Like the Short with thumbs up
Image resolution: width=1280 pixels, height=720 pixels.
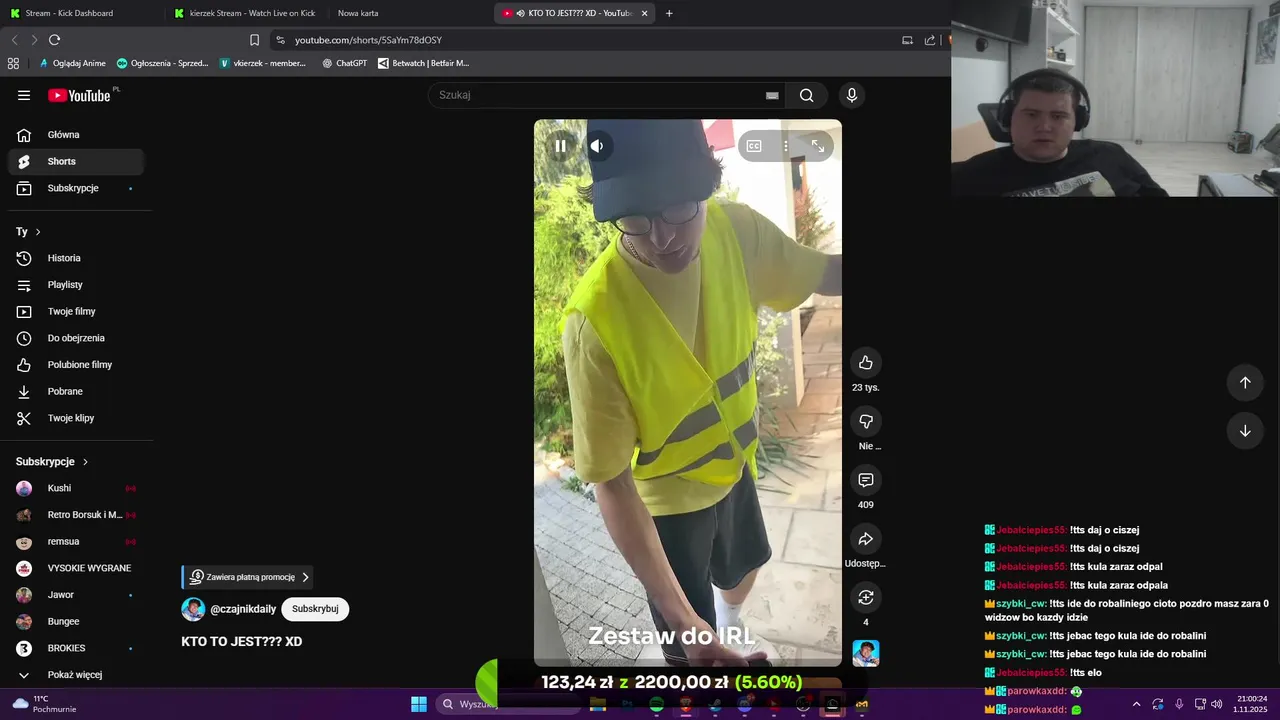(866, 363)
